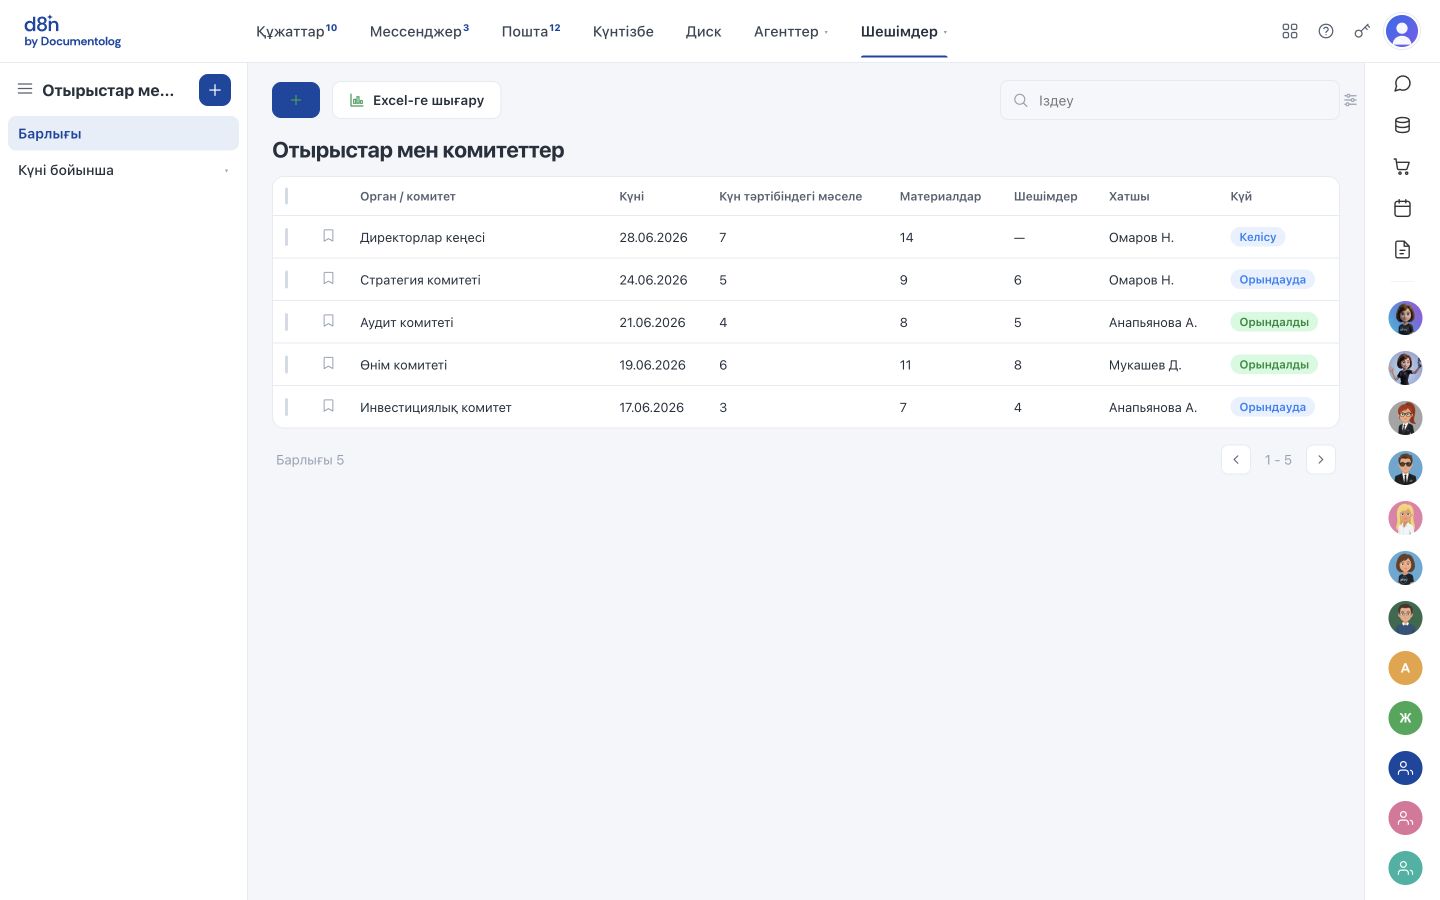Go to next page arrow

(x=1321, y=459)
